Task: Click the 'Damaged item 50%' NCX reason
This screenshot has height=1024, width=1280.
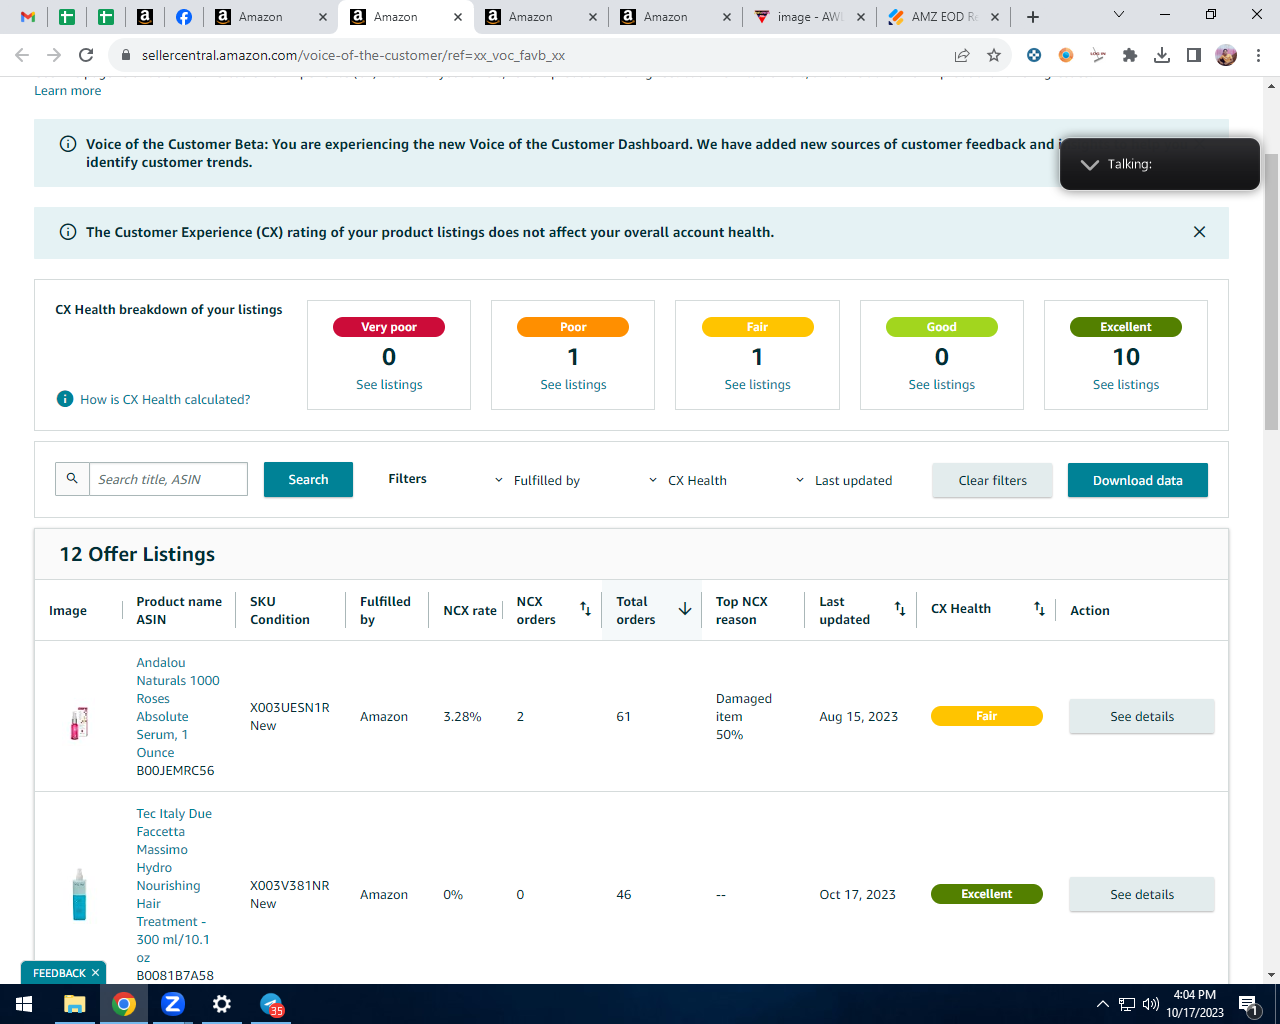Action: [x=743, y=716]
